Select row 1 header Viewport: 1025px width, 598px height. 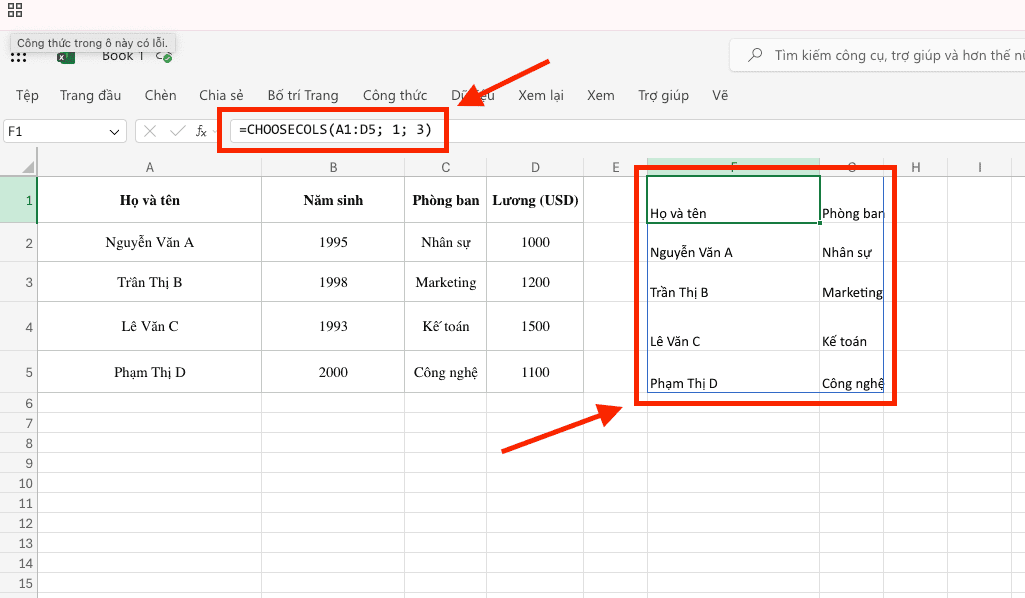point(18,199)
